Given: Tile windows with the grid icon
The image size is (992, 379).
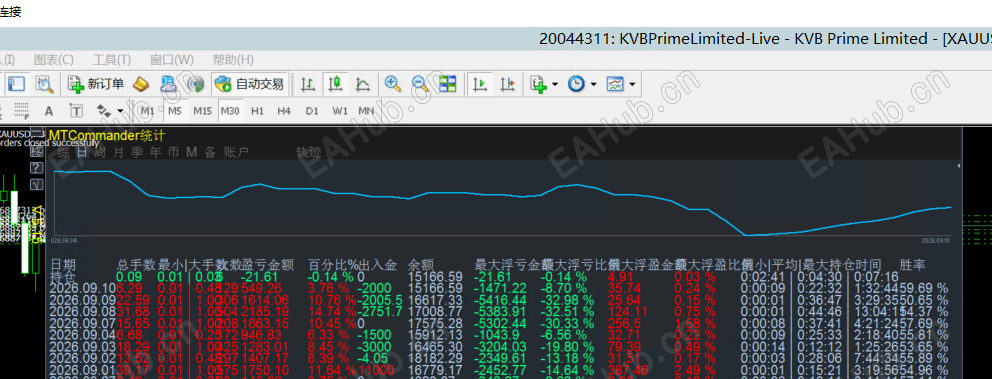Looking at the screenshot, I should pos(448,84).
